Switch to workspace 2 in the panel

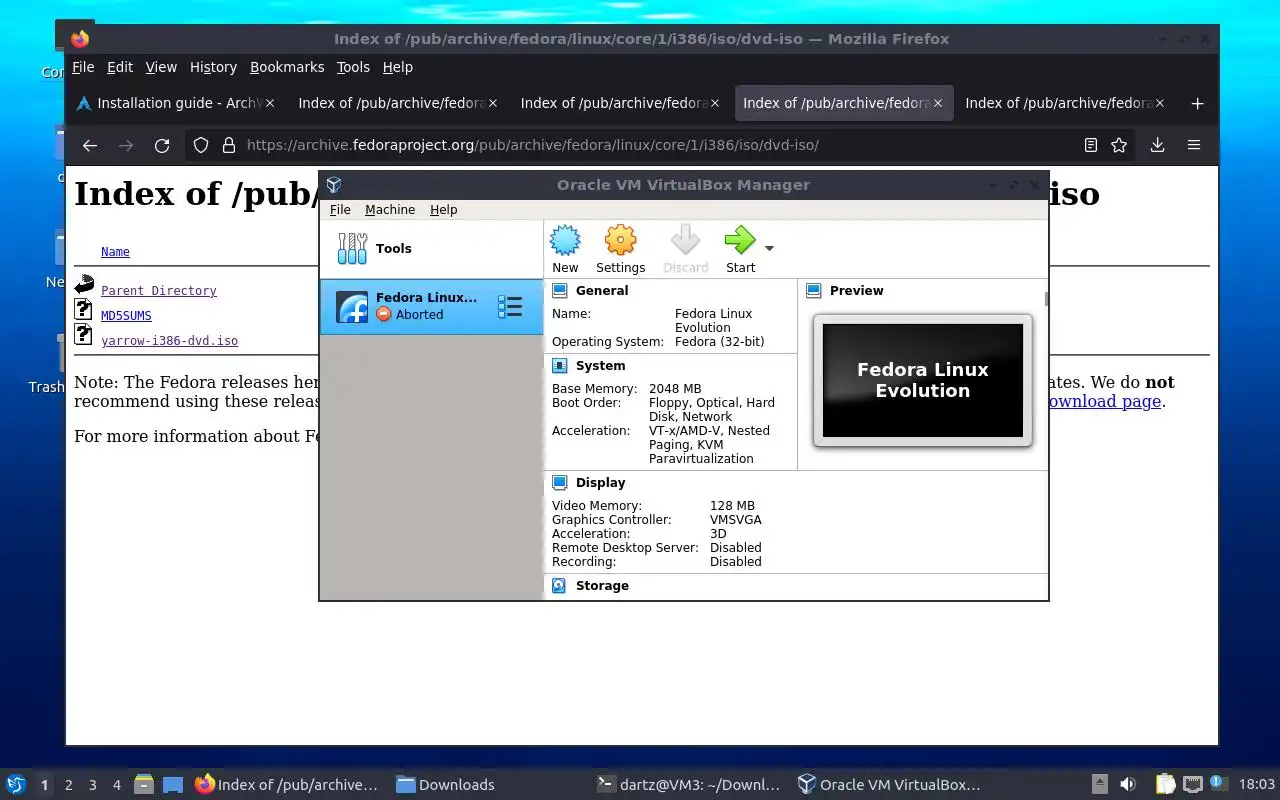(x=68, y=785)
